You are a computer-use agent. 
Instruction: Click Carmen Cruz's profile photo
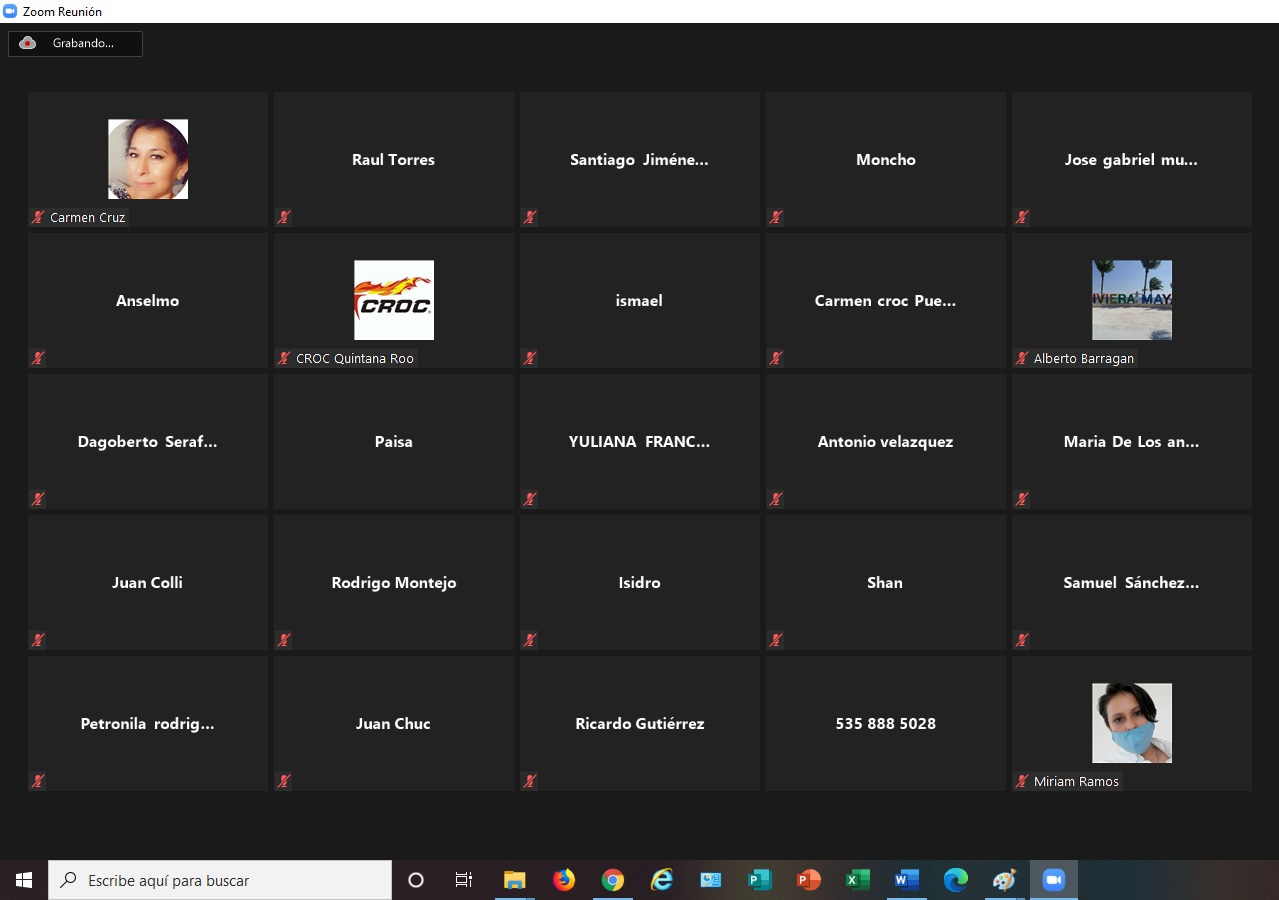(x=148, y=159)
